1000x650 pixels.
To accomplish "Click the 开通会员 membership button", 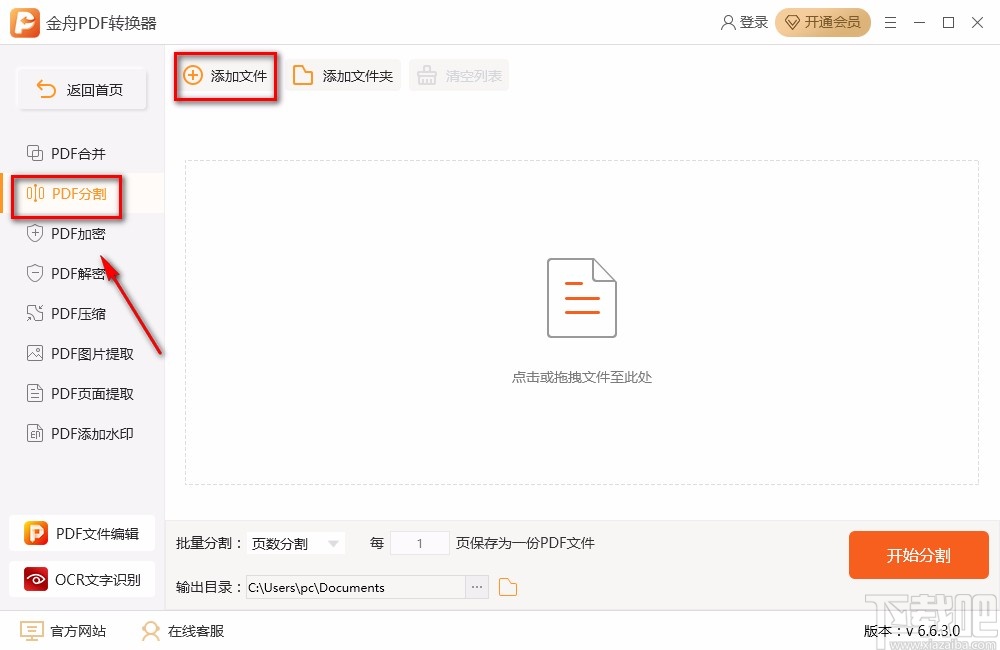I will coord(822,22).
